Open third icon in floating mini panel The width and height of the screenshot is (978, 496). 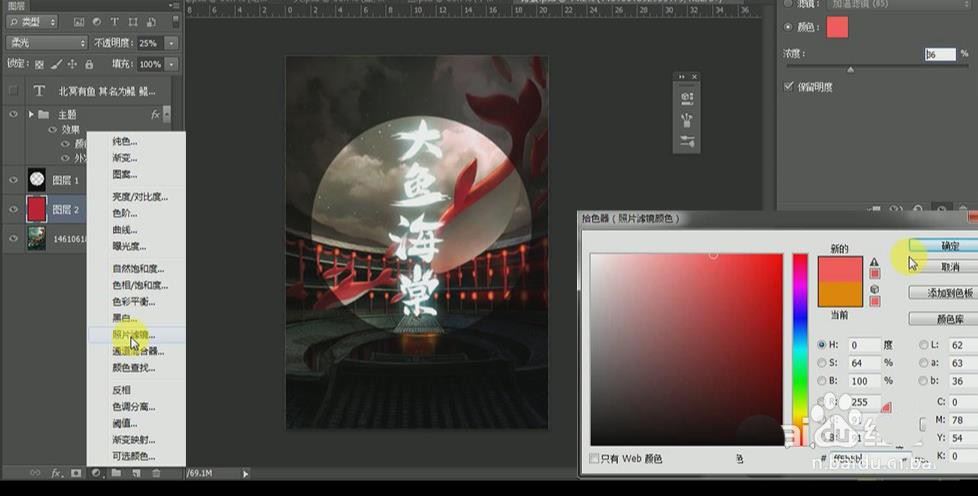(687, 140)
